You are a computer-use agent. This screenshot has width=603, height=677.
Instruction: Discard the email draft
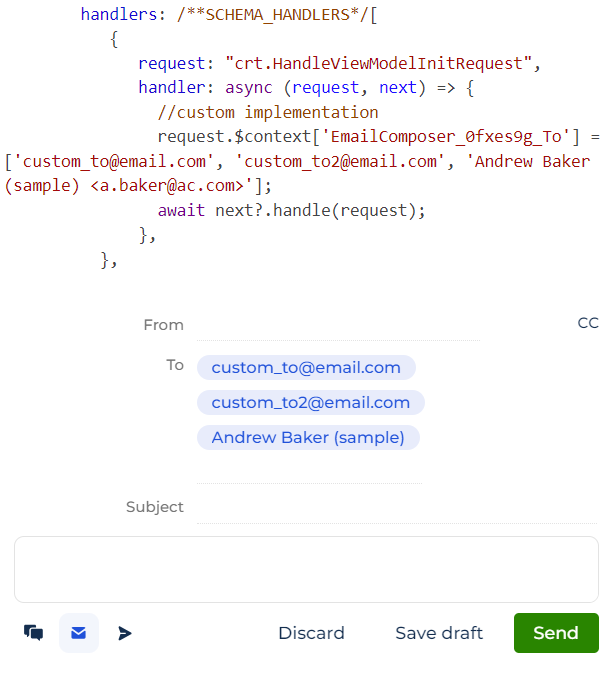[311, 633]
